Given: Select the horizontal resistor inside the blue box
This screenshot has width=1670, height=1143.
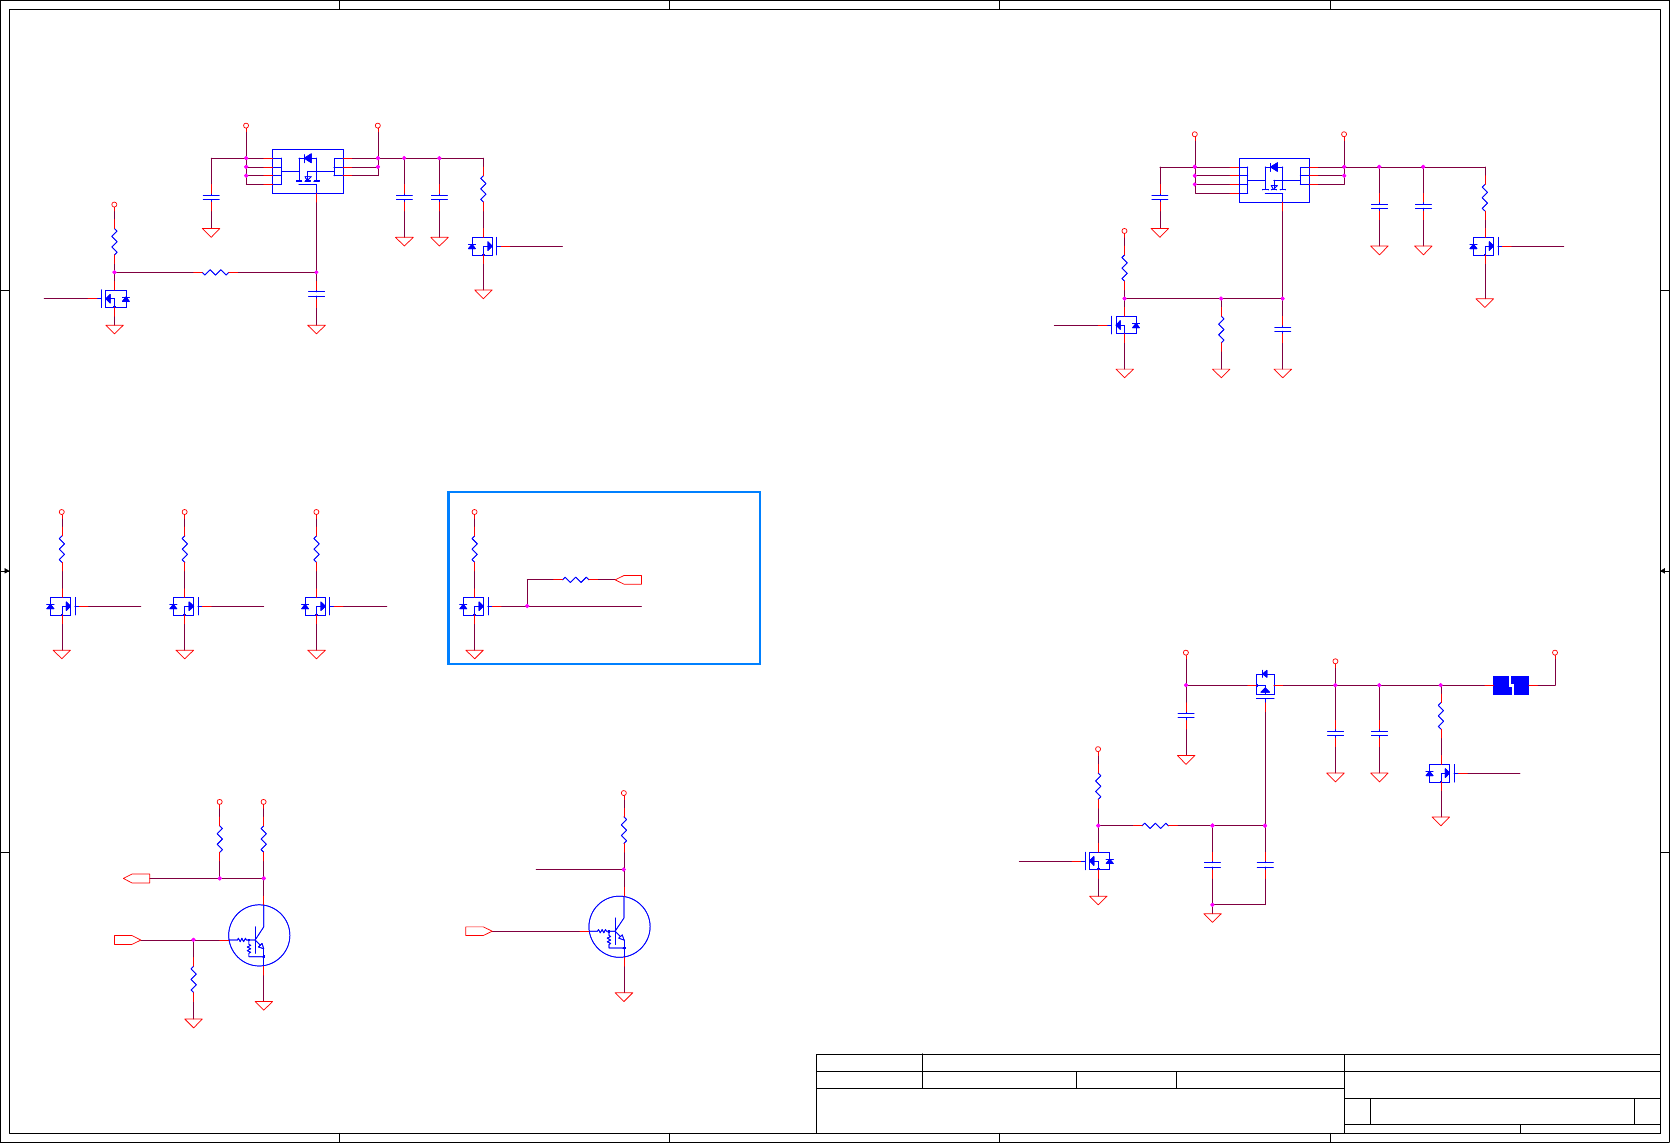Looking at the screenshot, I should point(576,579).
